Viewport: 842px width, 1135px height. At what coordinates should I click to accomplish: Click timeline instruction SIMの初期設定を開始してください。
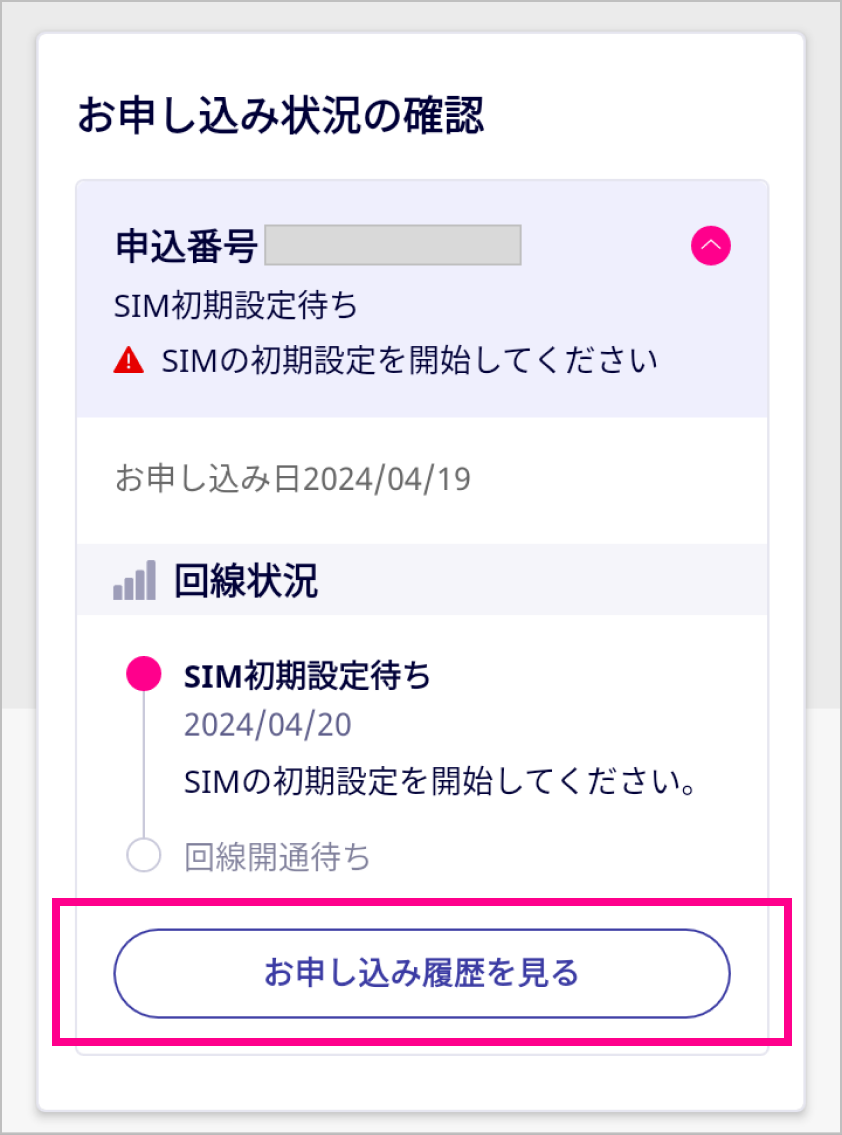441,781
